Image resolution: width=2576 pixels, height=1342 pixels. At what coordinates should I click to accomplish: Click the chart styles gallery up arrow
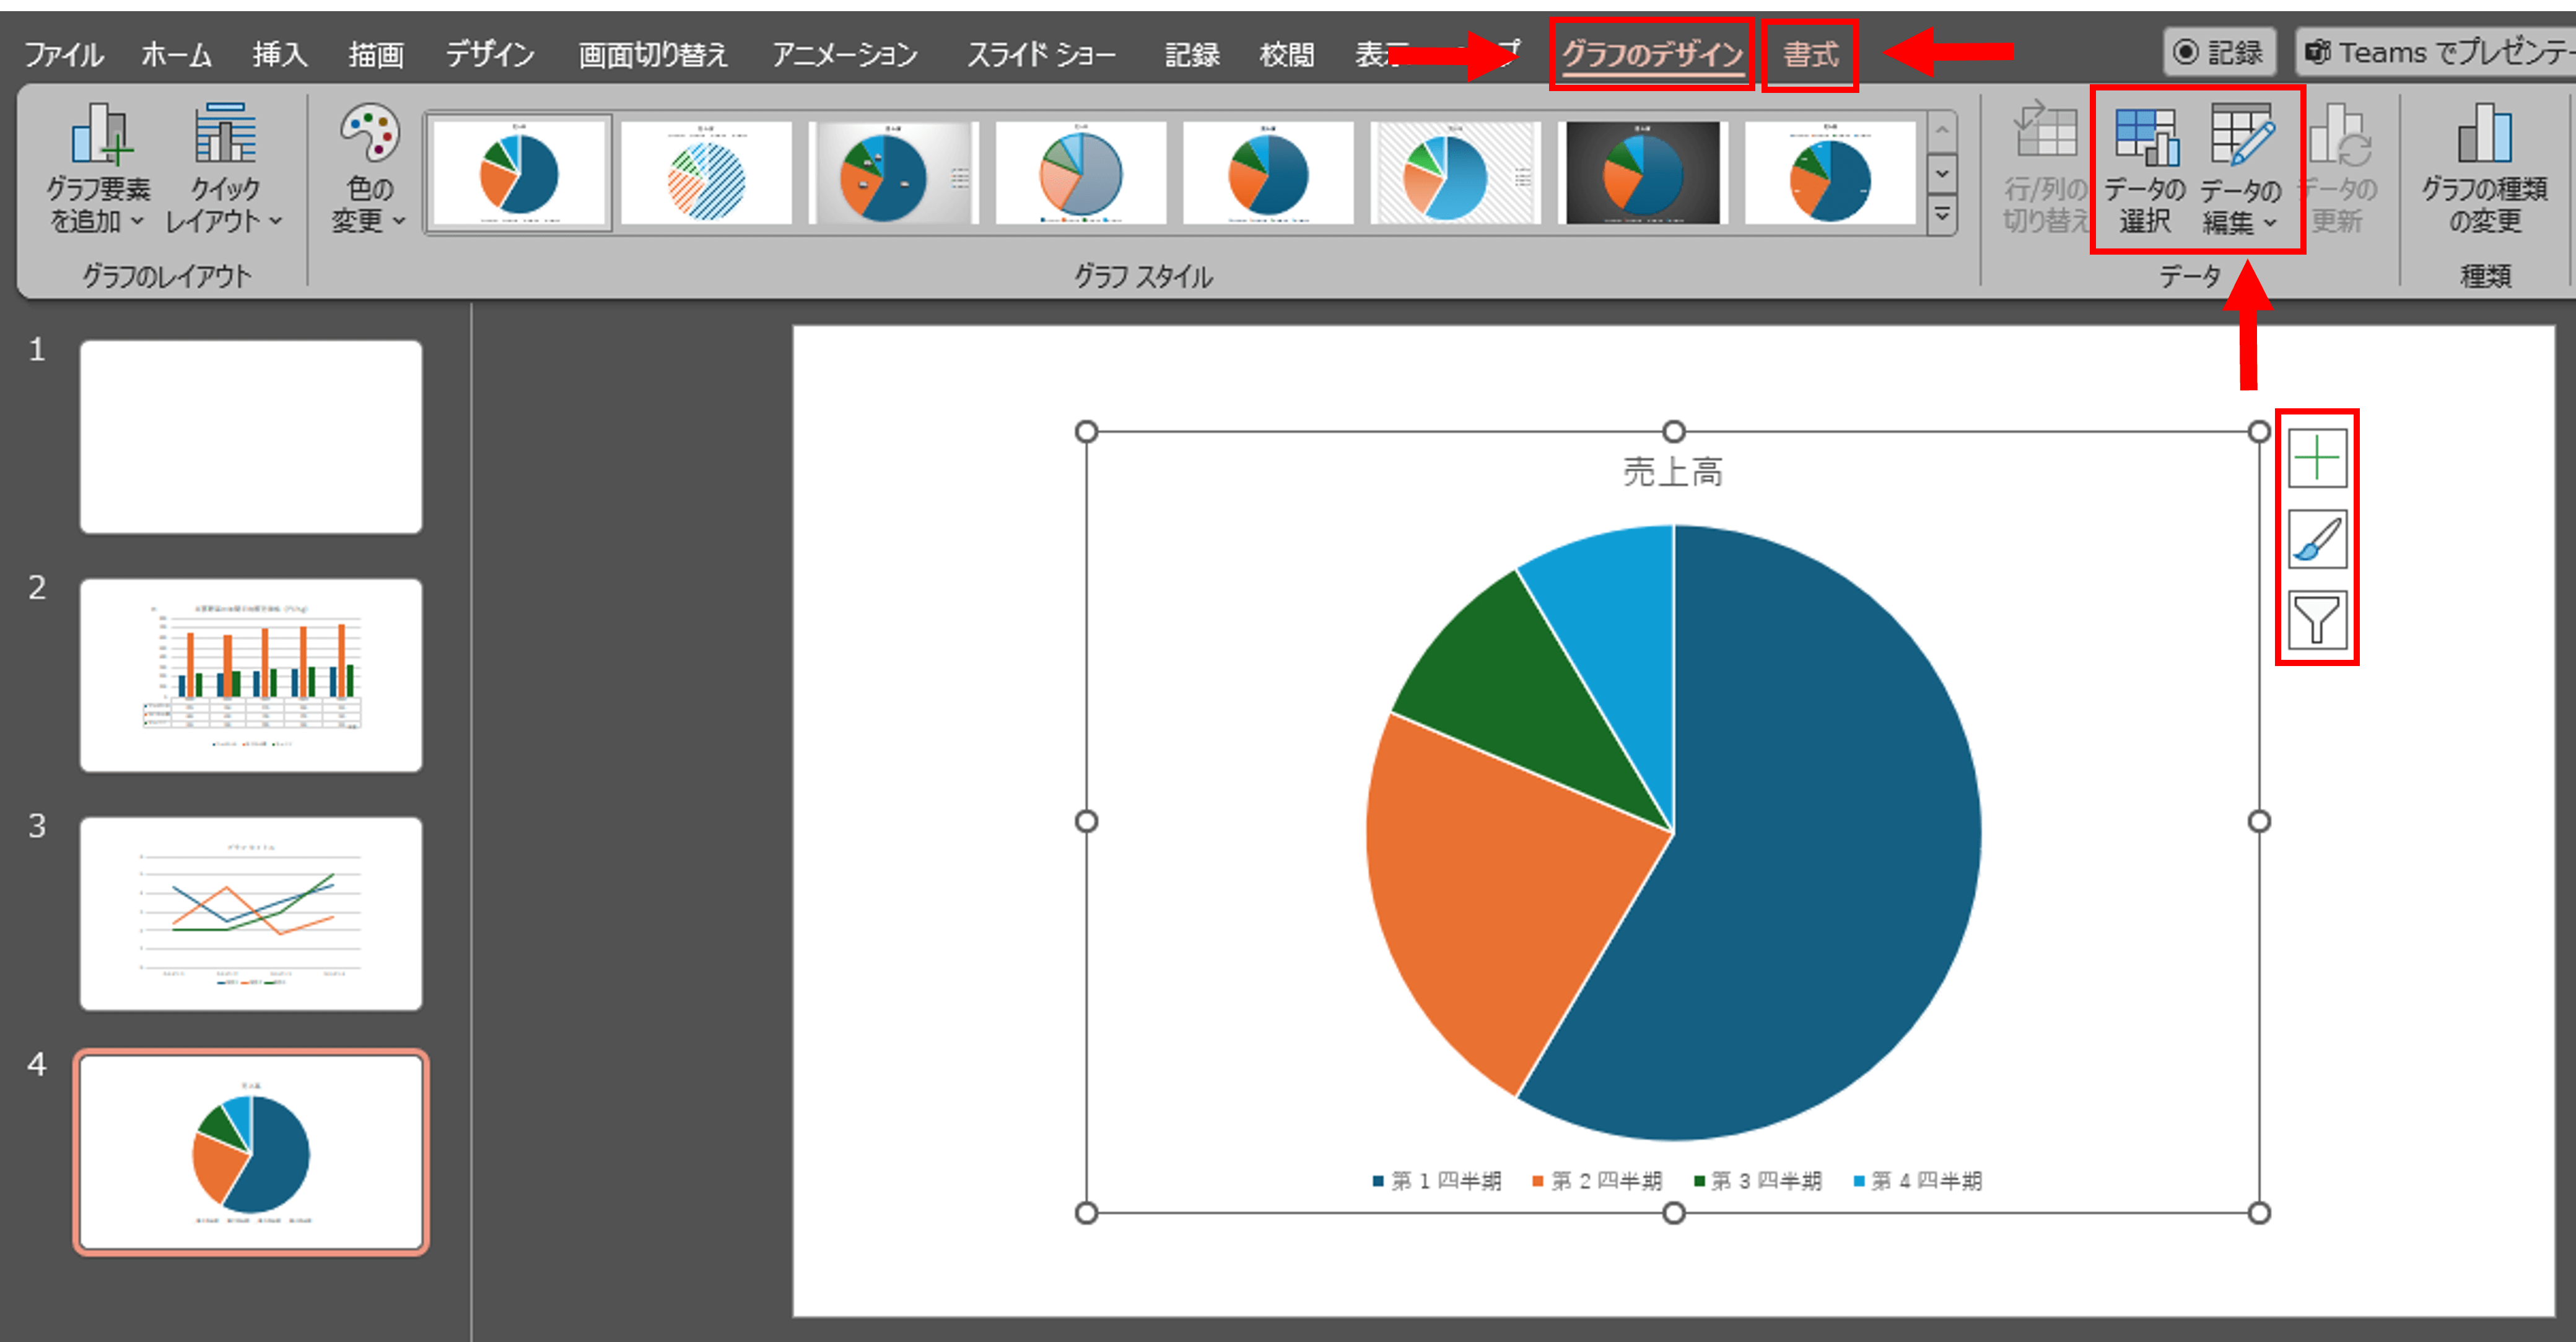(1942, 131)
